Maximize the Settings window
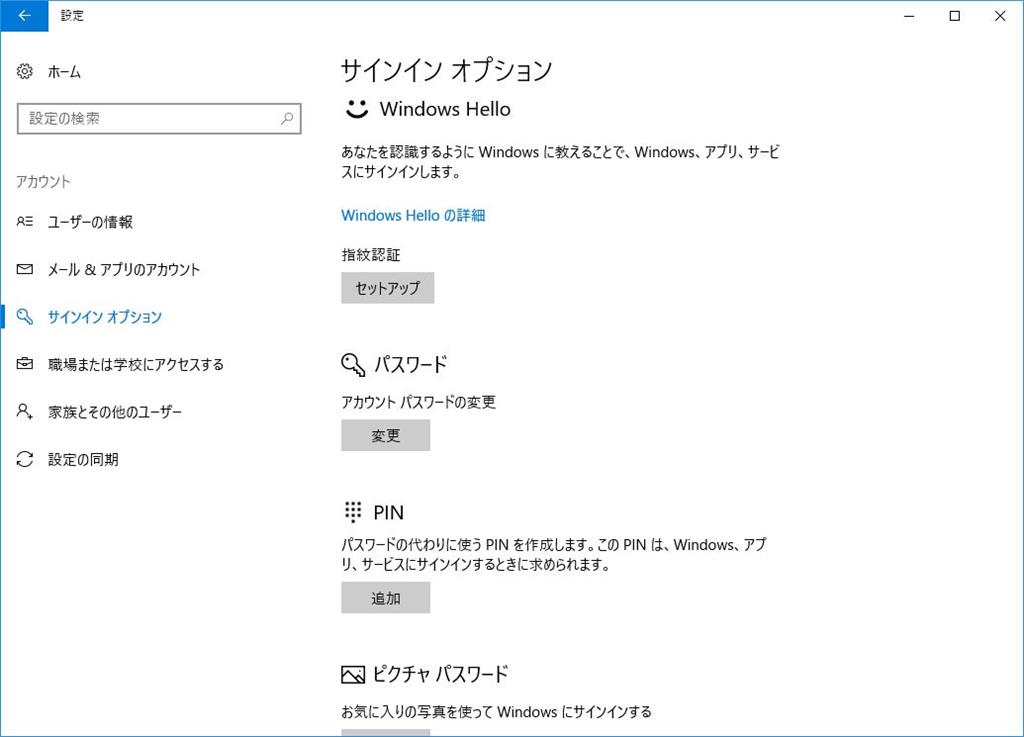 point(955,16)
